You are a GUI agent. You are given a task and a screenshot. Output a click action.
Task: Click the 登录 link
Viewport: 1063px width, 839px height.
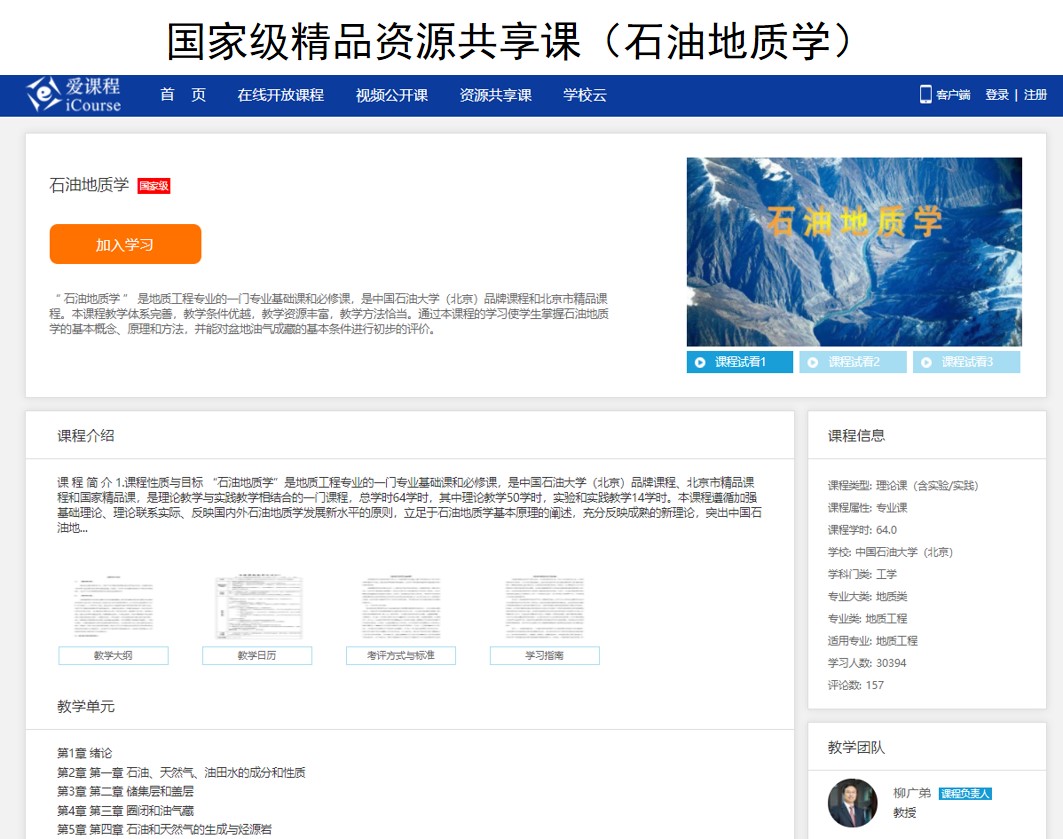996,95
